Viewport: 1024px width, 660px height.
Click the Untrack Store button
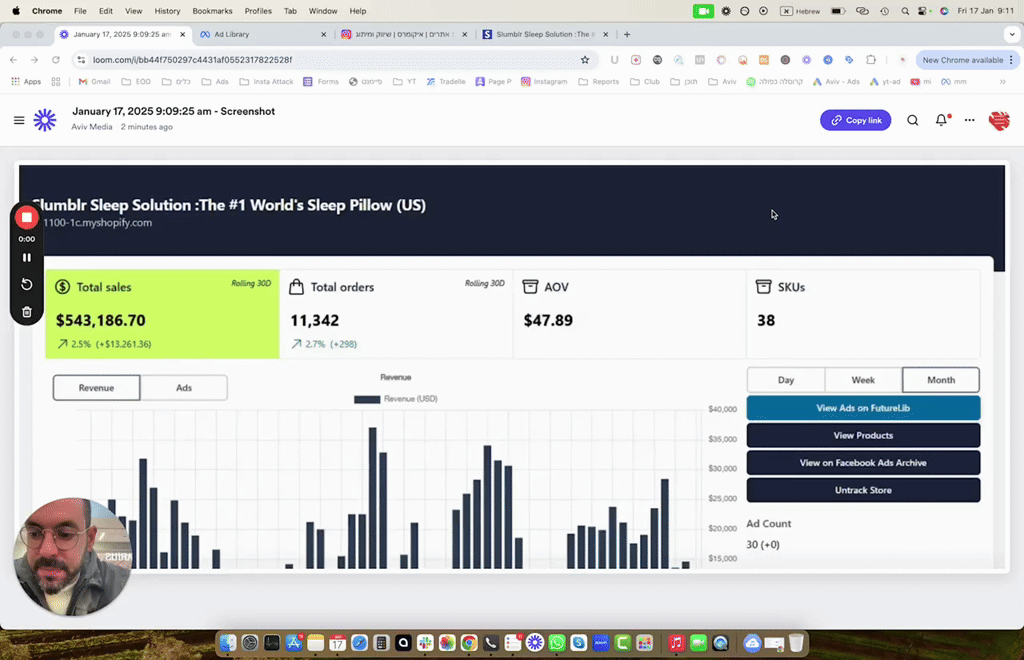click(863, 490)
